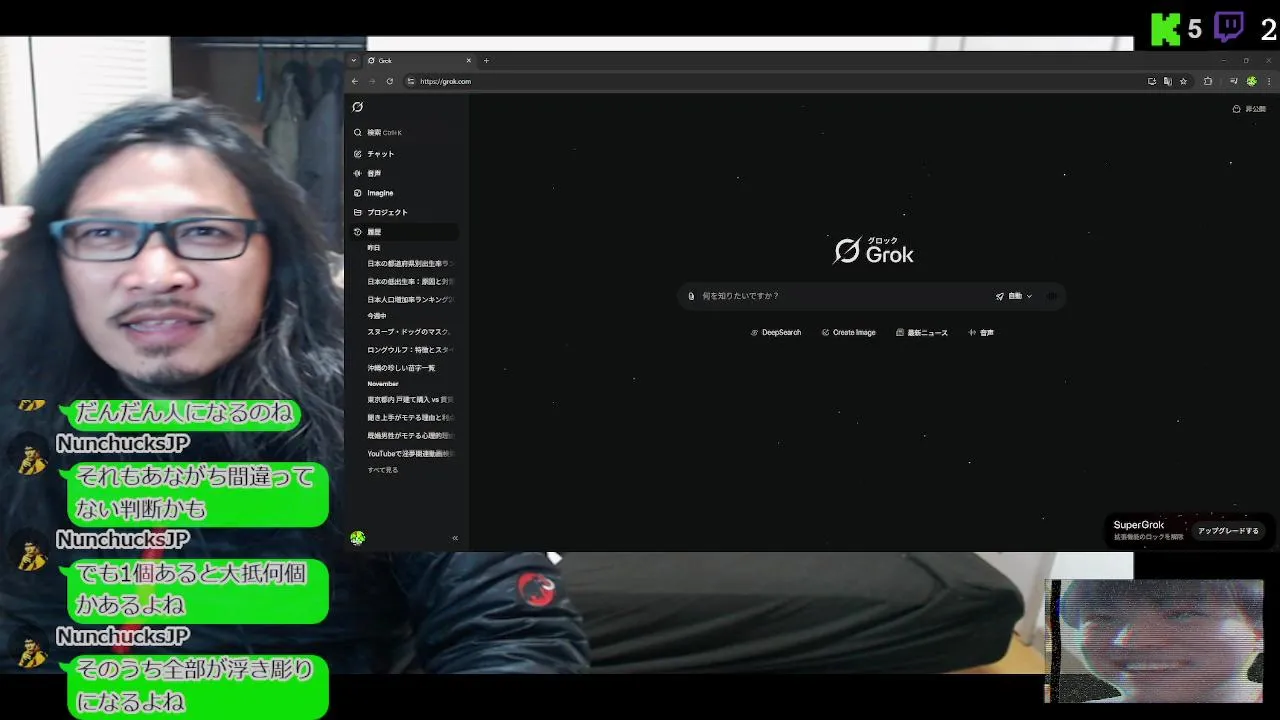Image resolution: width=1280 pixels, height=720 pixels.
Task: Open the Chrome three-dot menu
Action: [x=1267, y=81]
